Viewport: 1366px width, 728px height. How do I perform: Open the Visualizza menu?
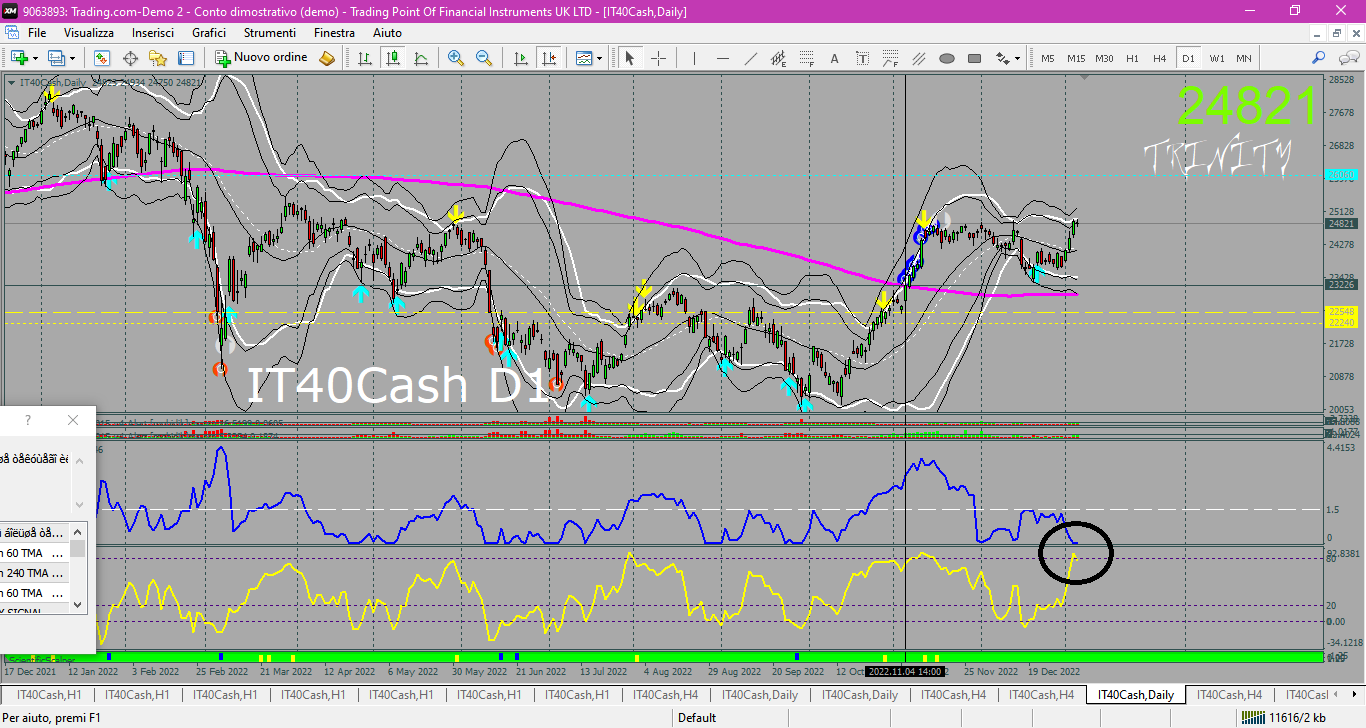pos(89,33)
